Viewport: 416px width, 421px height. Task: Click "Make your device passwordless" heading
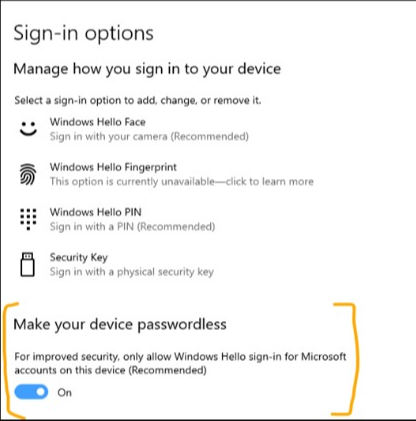coord(120,324)
